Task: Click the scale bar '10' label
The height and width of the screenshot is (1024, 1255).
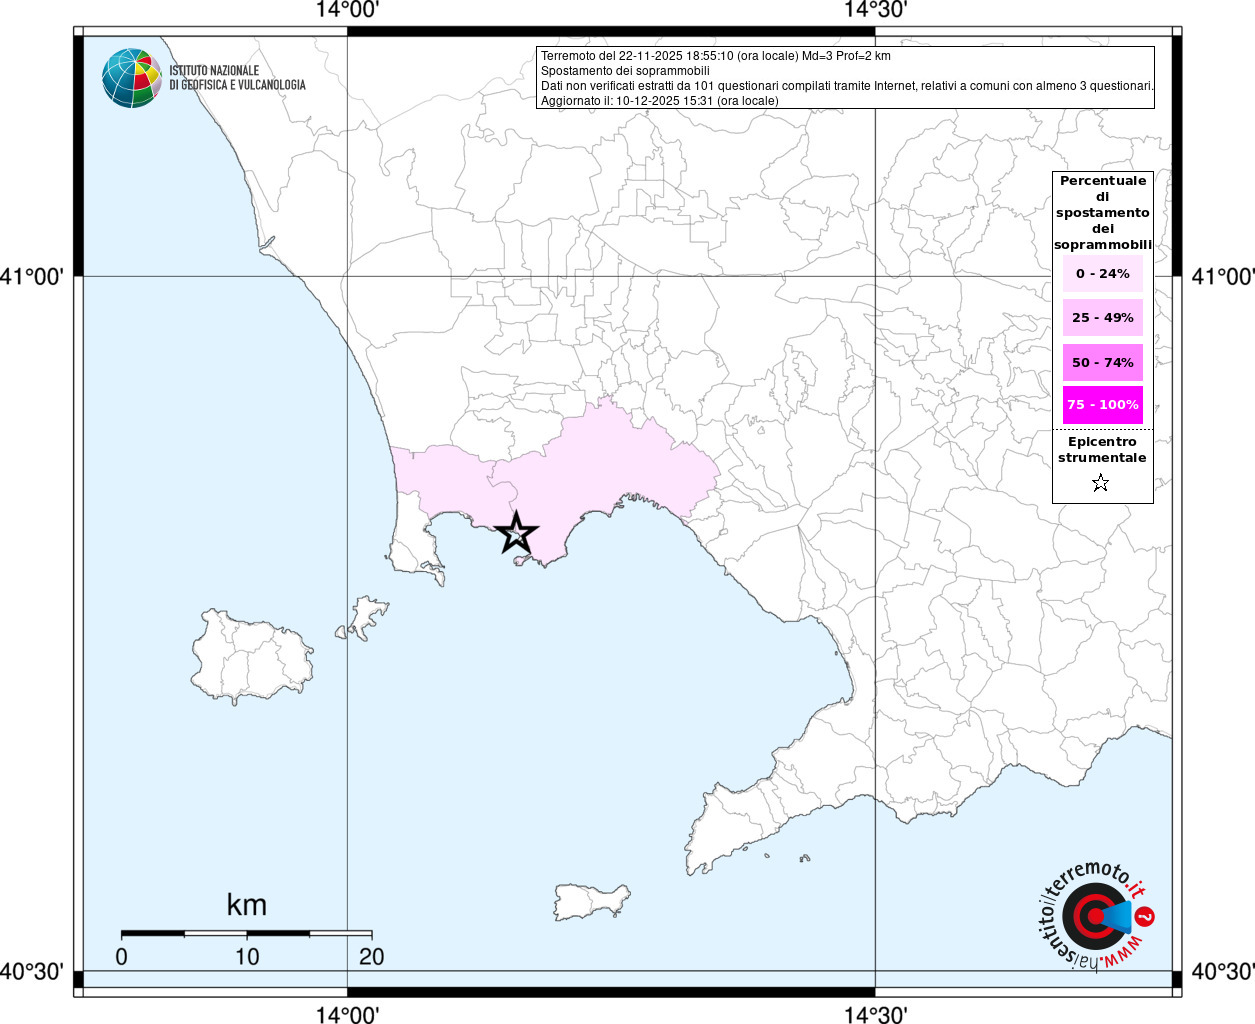Action: click(247, 957)
